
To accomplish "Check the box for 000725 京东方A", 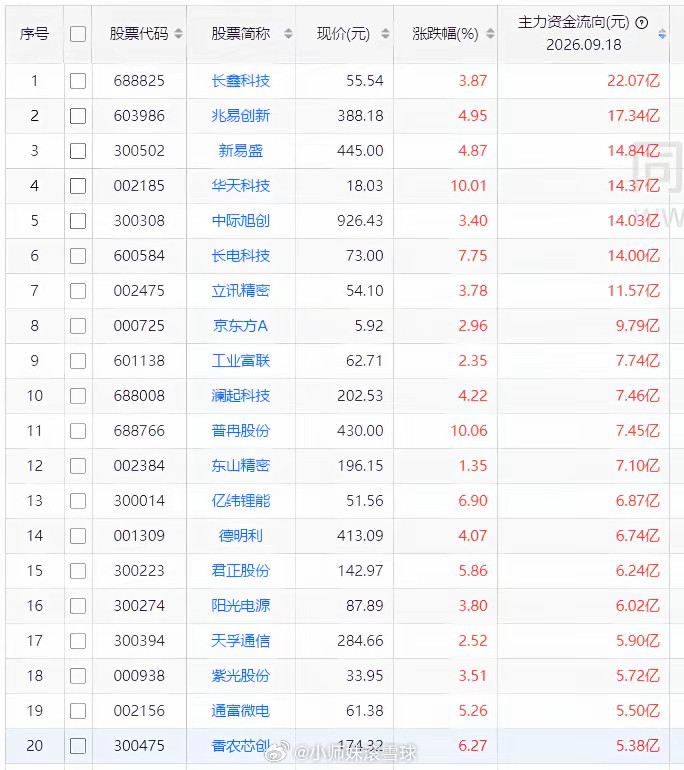I will tap(78, 326).
